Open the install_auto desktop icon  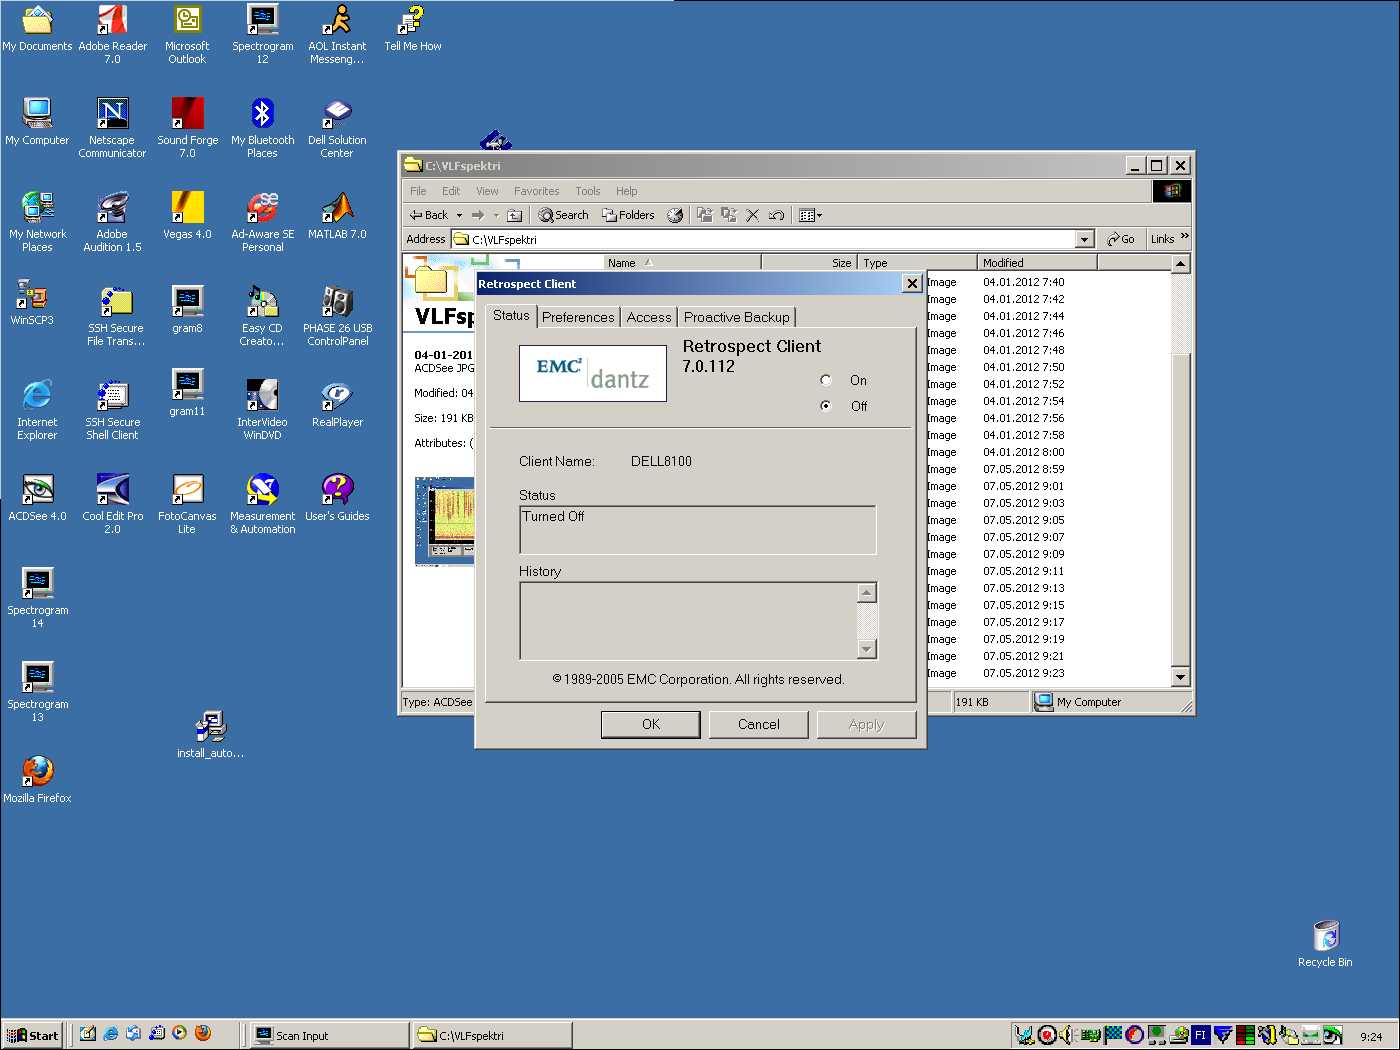[x=210, y=735]
